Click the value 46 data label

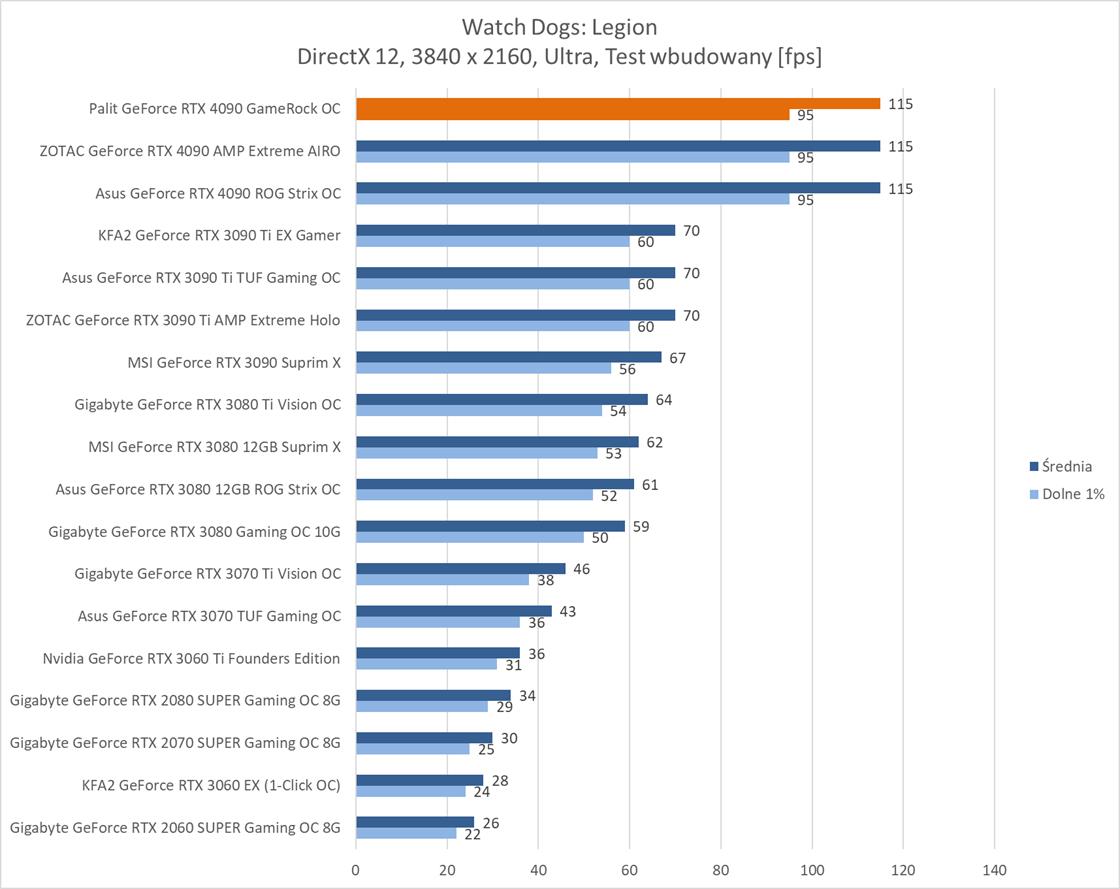pyautogui.click(x=581, y=569)
